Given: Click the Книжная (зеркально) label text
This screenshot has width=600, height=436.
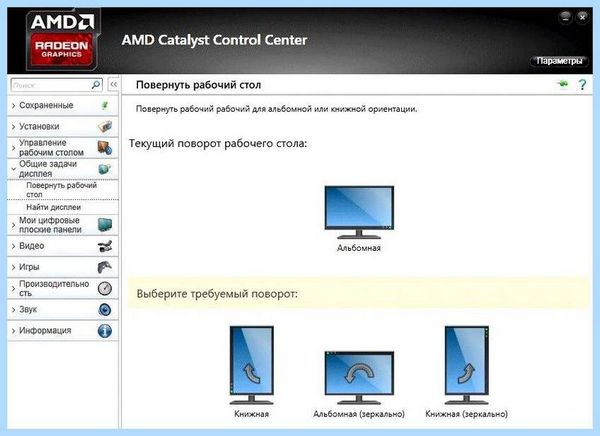Looking at the screenshot, I should (466, 414).
